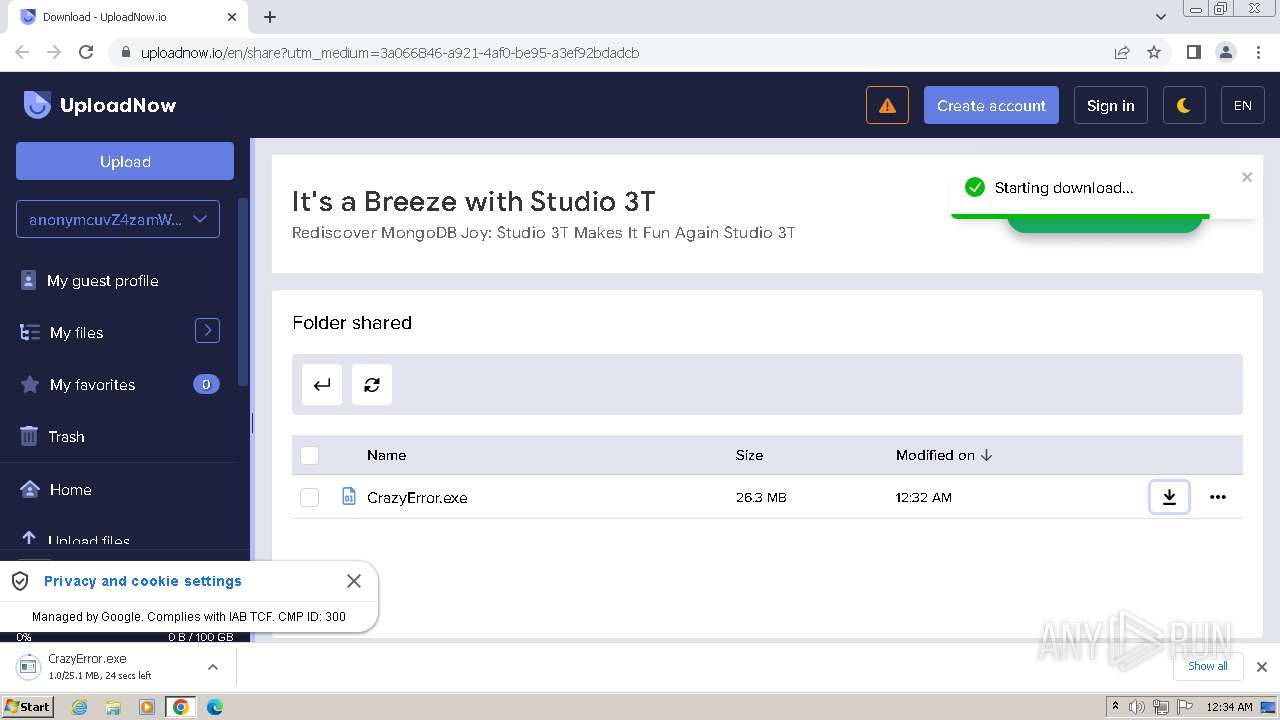The height and width of the screenshot is (720, 1280).
Task: Open the CrazyError.exe file name
Action: click(417, 497)
